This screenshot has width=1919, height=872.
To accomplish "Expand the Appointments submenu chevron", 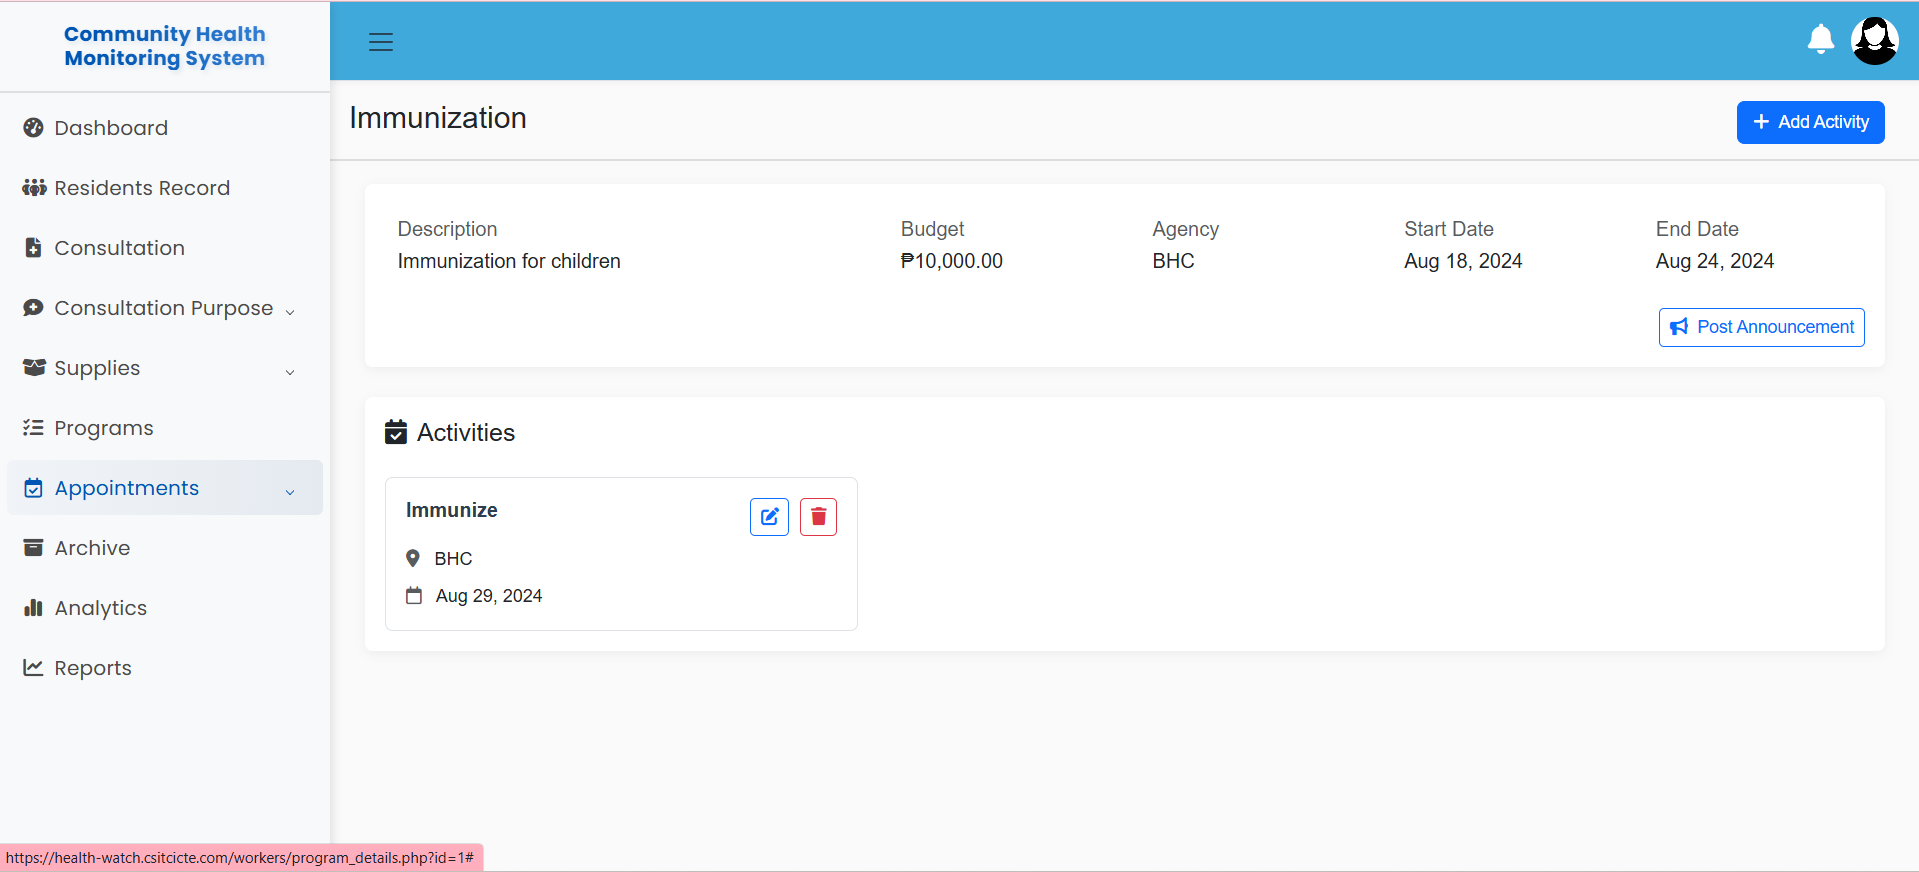I will tap(290, 492).
